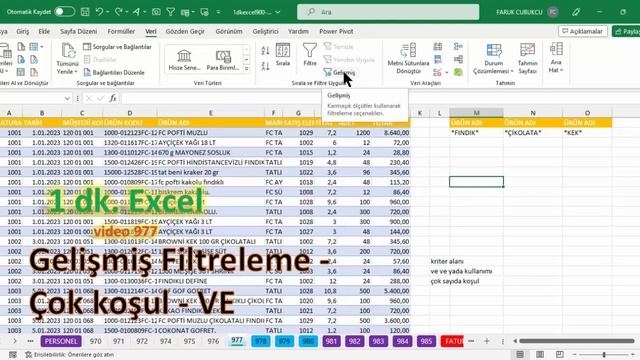Click the formula bar input field

(x=380, y=98)
